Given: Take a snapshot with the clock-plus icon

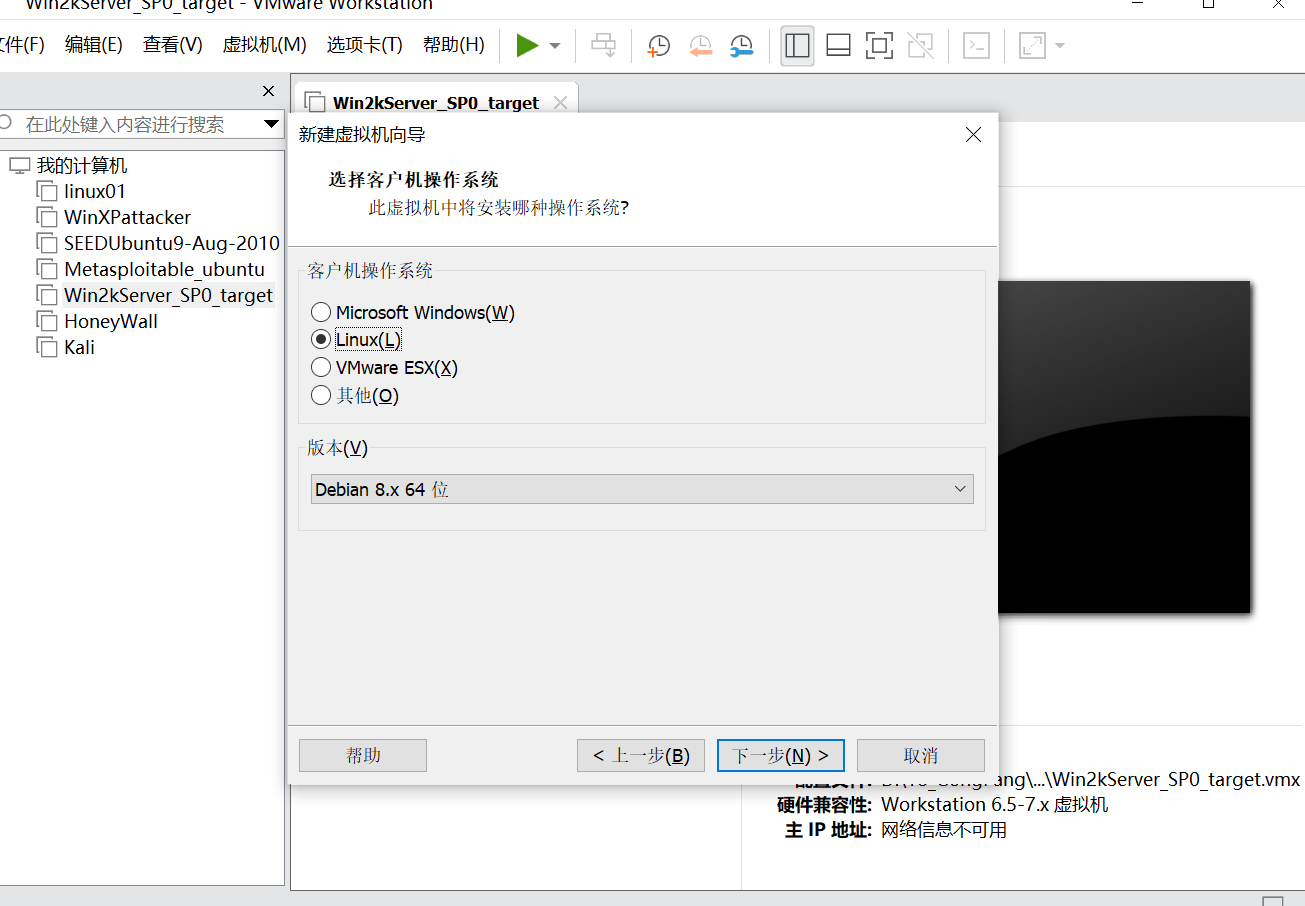Looking at the screenshot, I should pos(658,46).
